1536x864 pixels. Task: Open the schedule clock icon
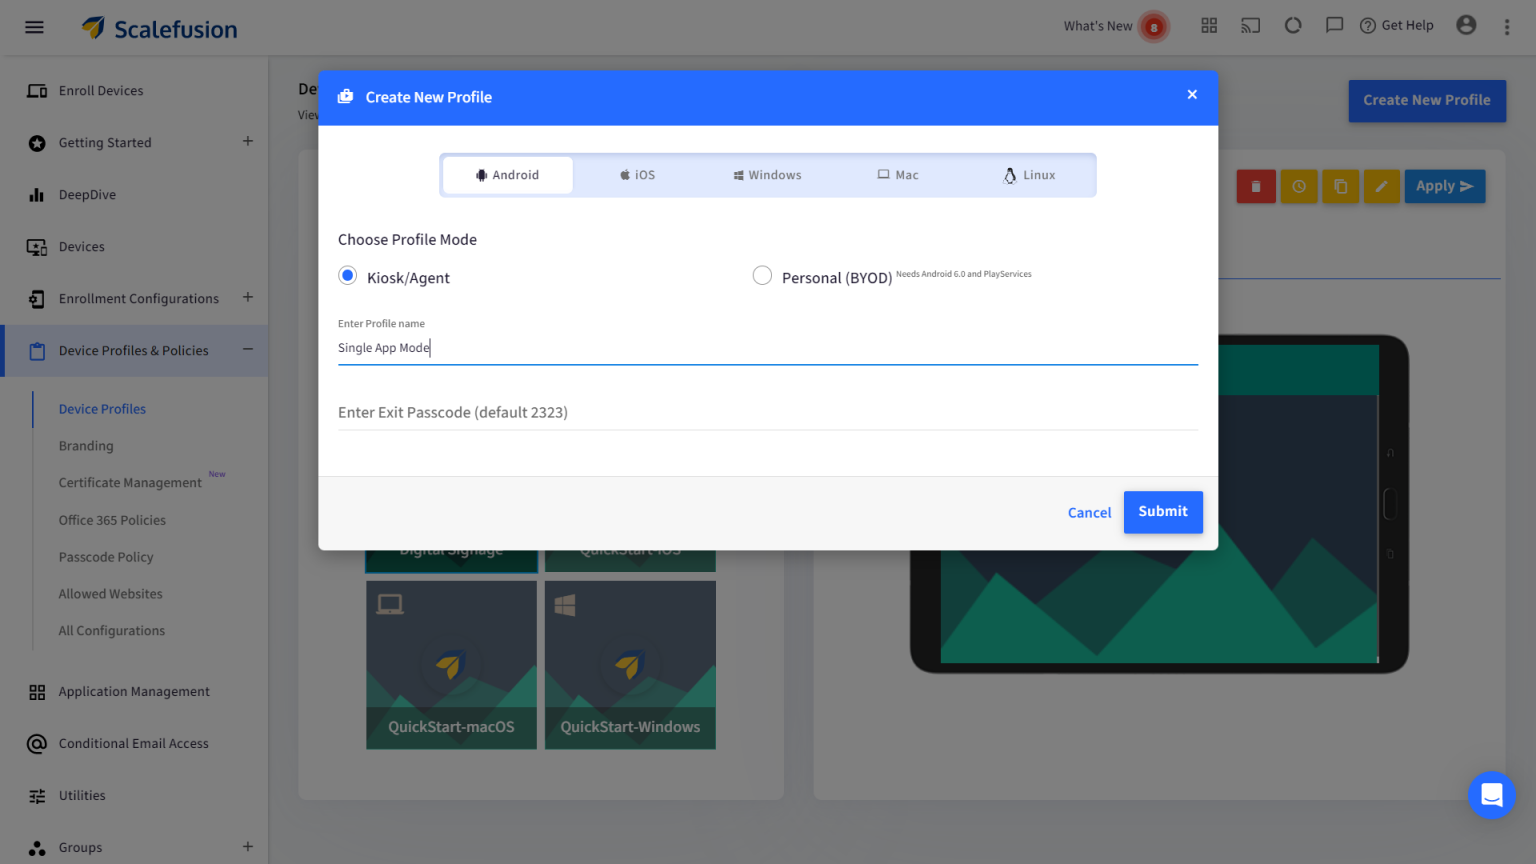pos(1298,186)
